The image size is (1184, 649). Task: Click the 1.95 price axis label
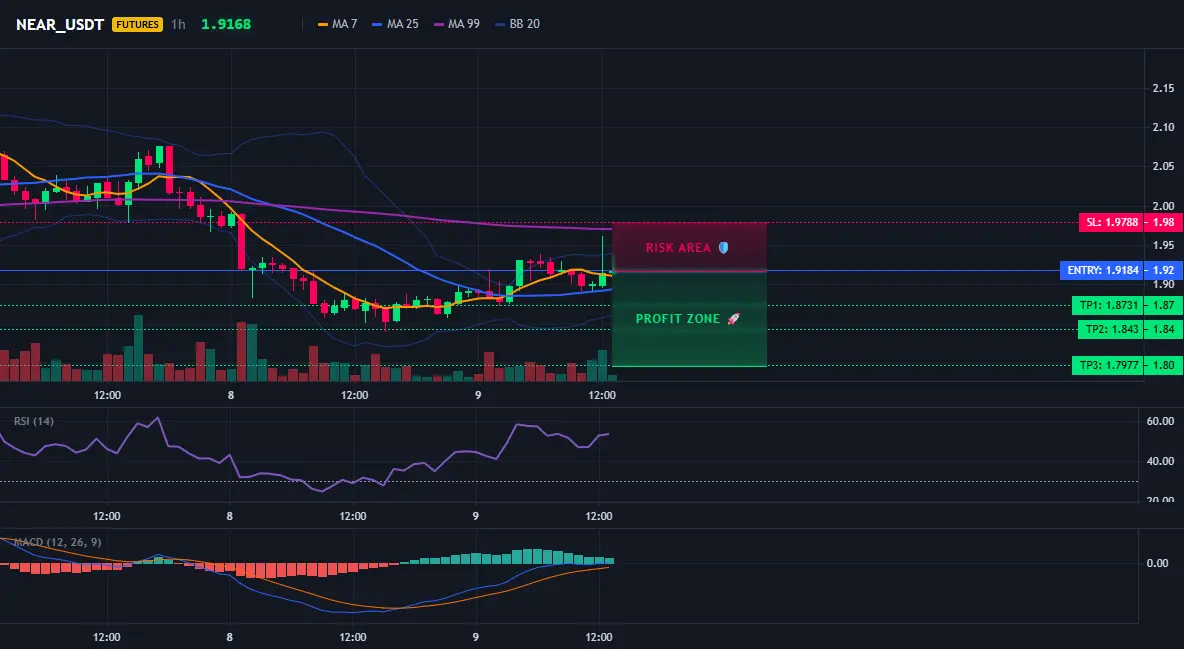pos(1163,245)
